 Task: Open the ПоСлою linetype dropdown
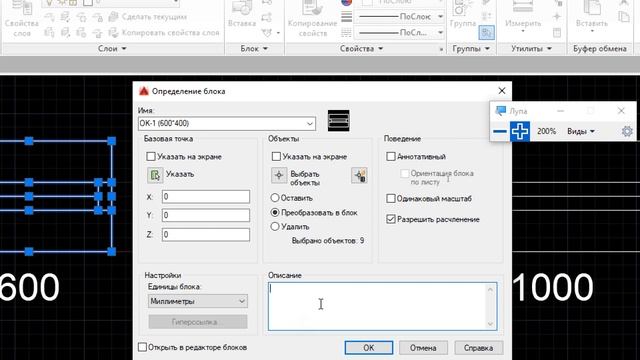[440, 17]
